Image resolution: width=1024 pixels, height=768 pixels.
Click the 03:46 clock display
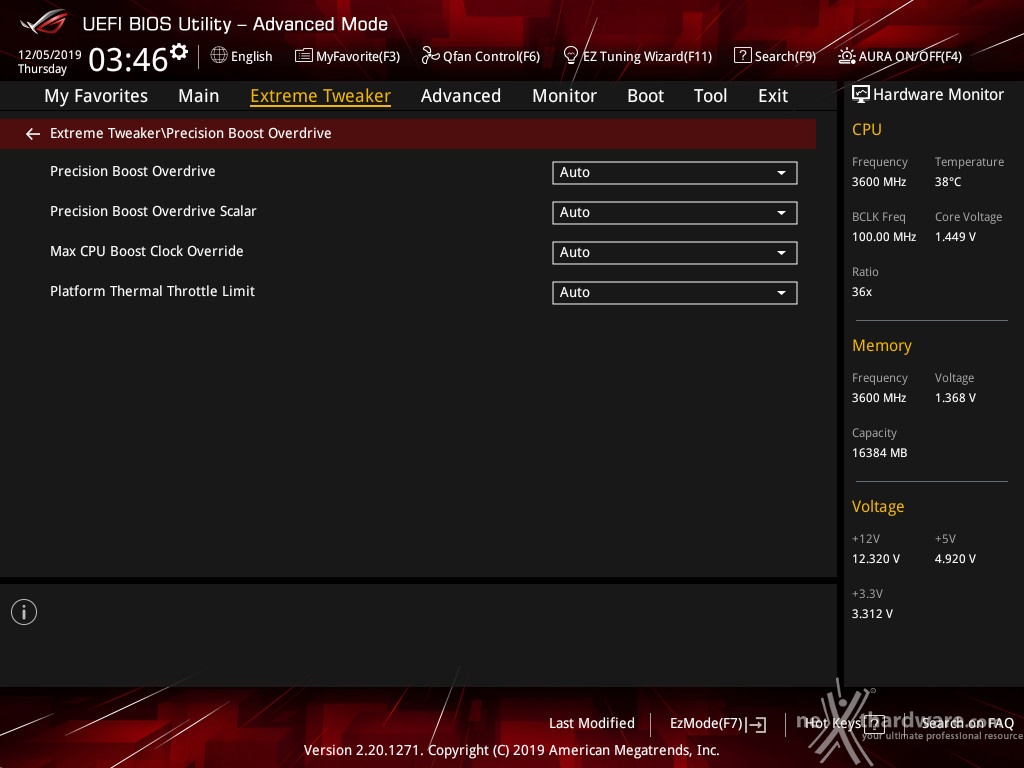pyautogui.click(x=128, y=60)
